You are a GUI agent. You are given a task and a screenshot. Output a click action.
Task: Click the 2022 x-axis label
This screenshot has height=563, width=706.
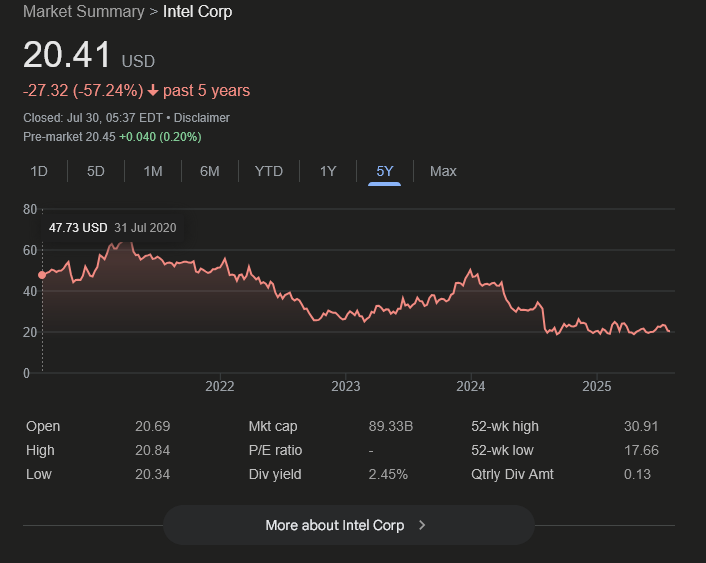220,386
